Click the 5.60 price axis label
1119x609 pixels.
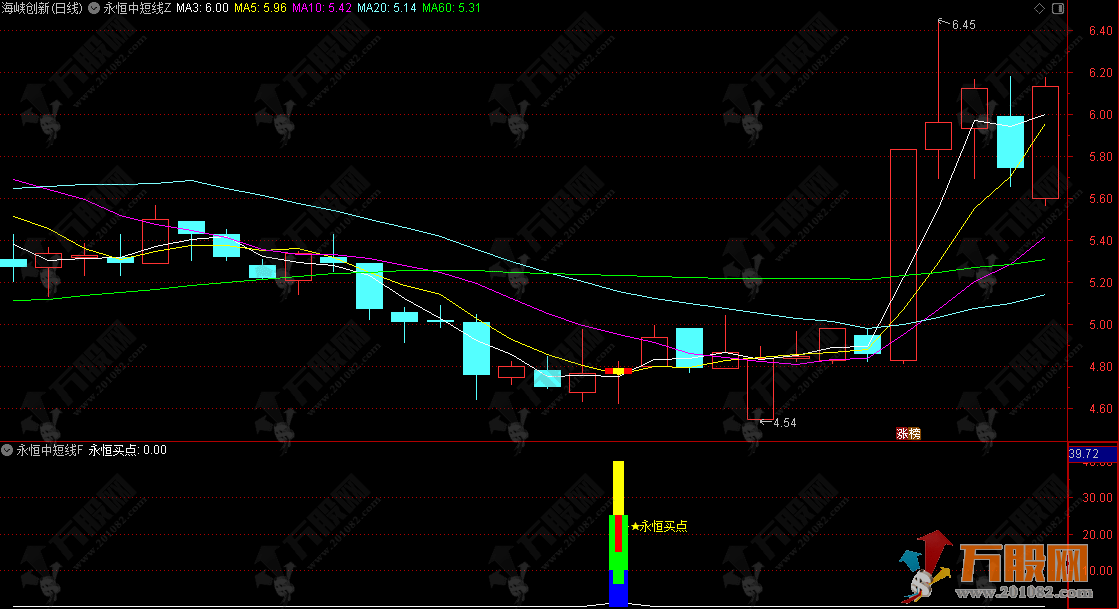[x=1100, y=199]
